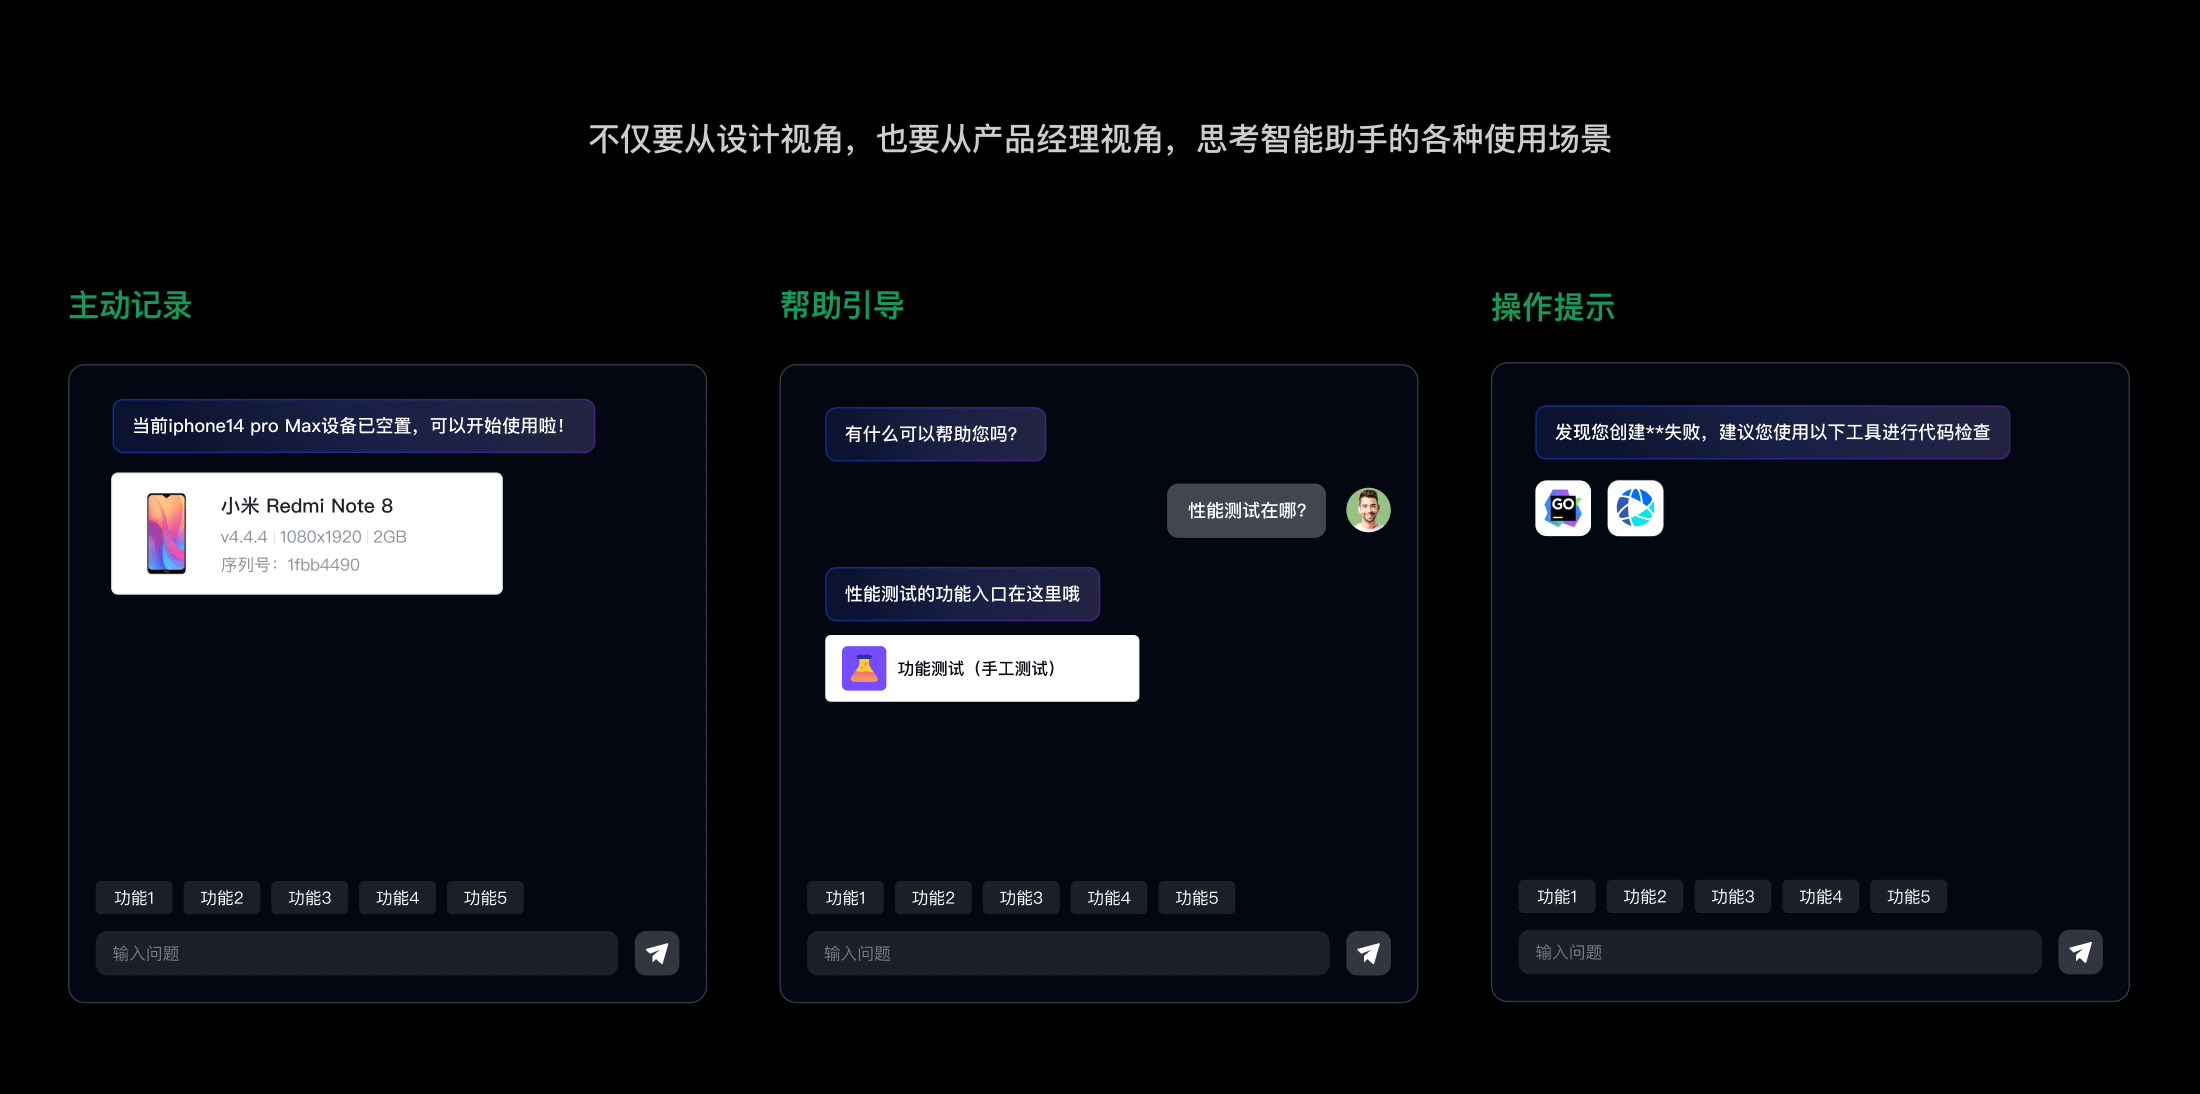Screen dimensions: 2200x1094
Task: Tap 功能2 chip in 操作提示 panel
Action: tap(1645, 897)
